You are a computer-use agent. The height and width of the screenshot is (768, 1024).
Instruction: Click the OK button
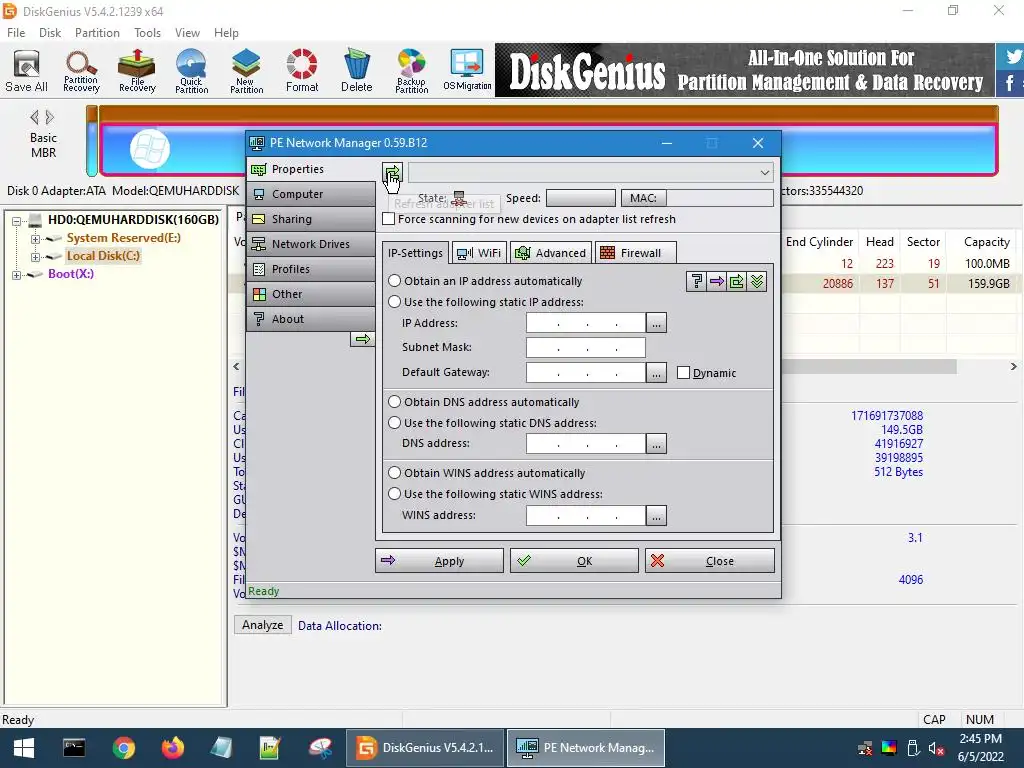coord(574,561)
